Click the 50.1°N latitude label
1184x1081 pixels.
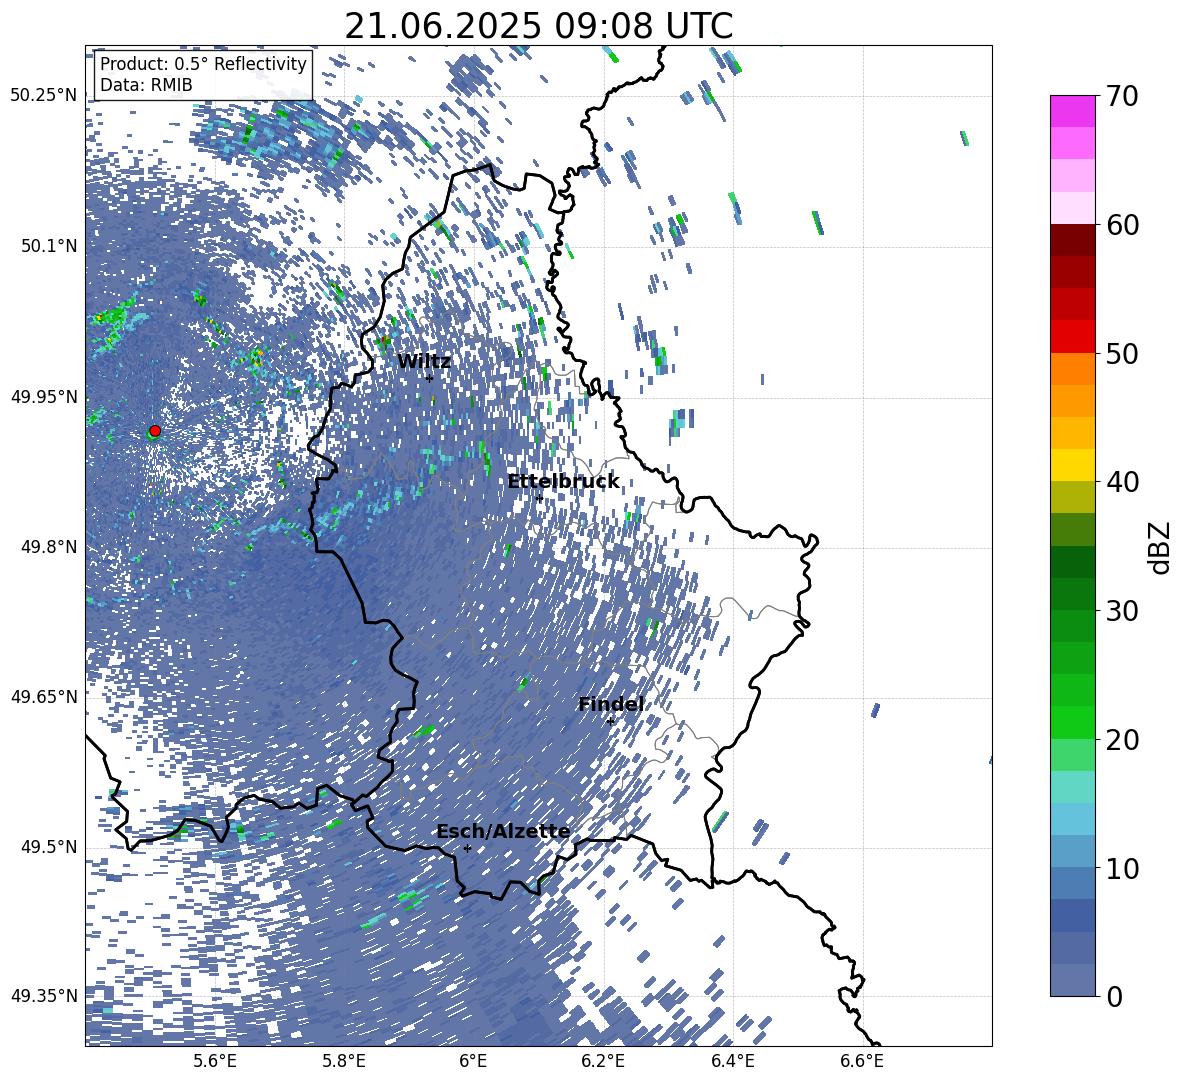pos(49,246)
